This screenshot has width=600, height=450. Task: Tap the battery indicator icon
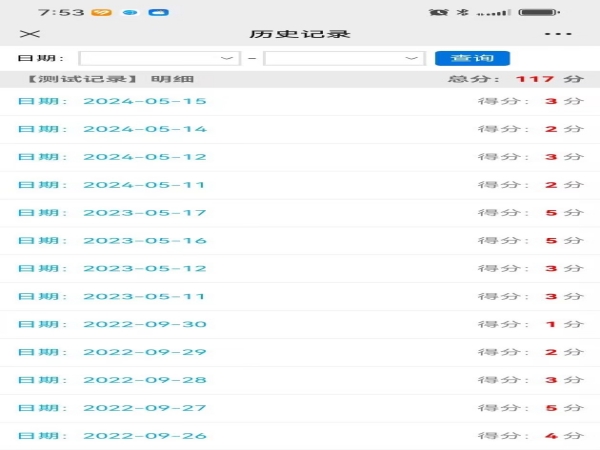[539, 12]
